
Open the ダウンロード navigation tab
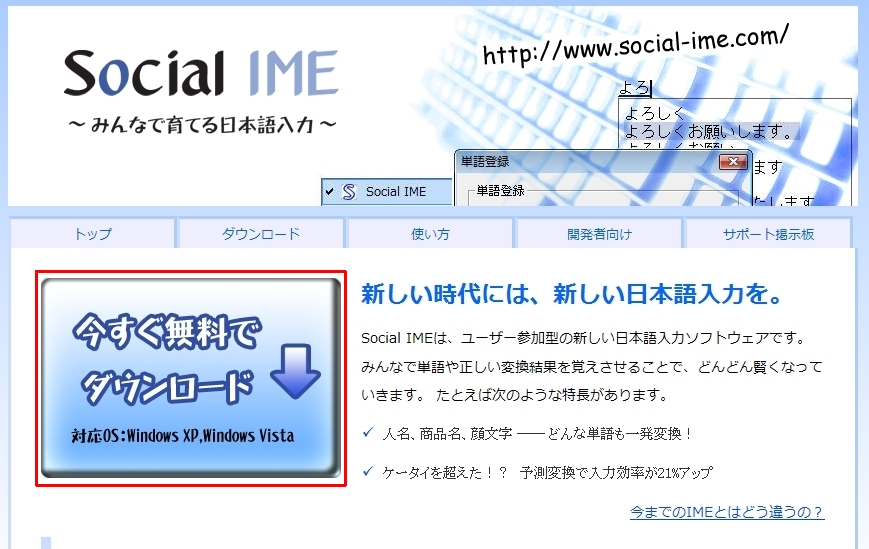tap(261, 234)
